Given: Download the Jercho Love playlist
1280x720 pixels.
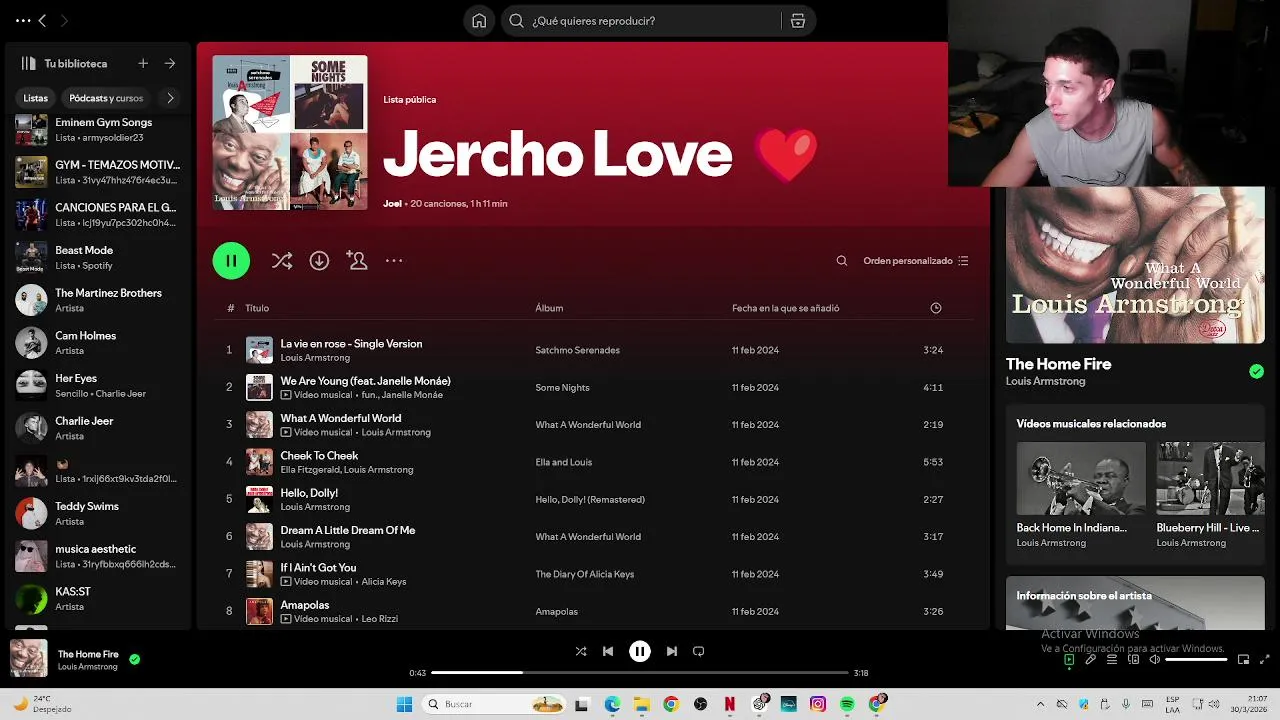Looking at the screenshot, I should click(319, 261).
